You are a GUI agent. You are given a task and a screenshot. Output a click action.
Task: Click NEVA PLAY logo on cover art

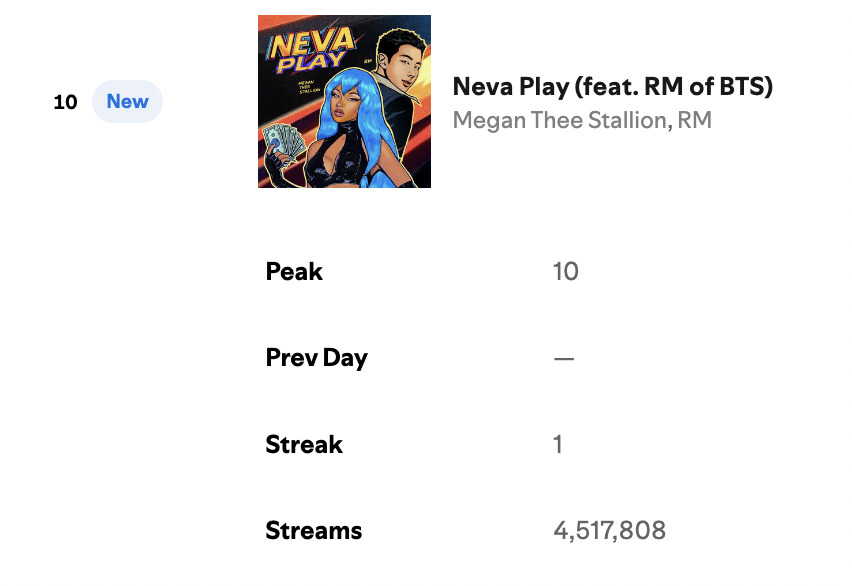[310, 50]
